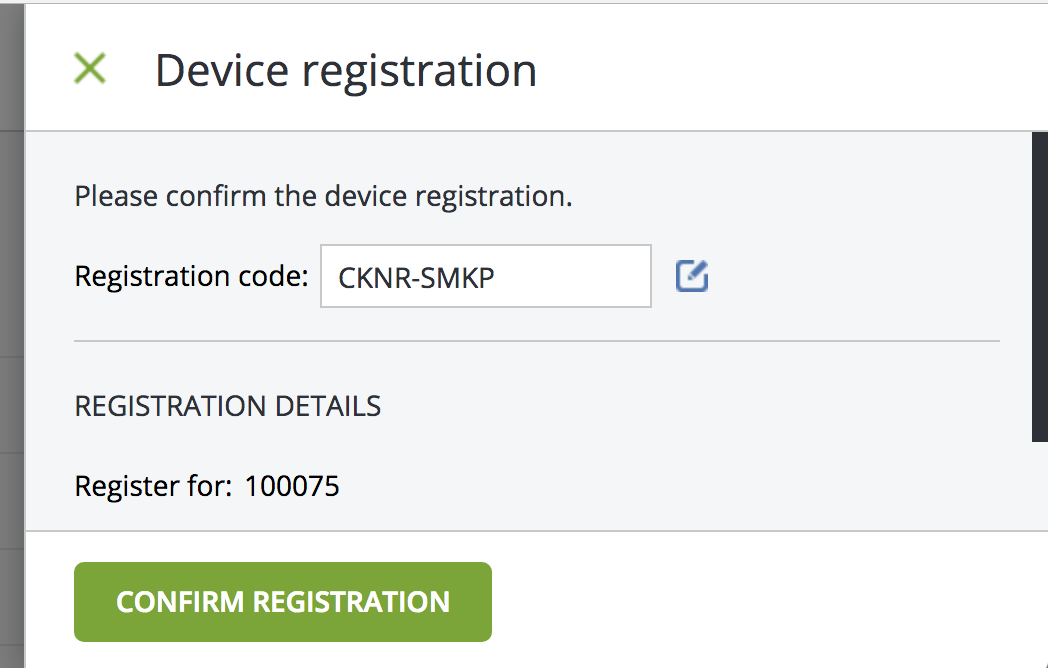Click the scrollbar thumb of details pane
1048x668 pixels.
[1040, 287]
